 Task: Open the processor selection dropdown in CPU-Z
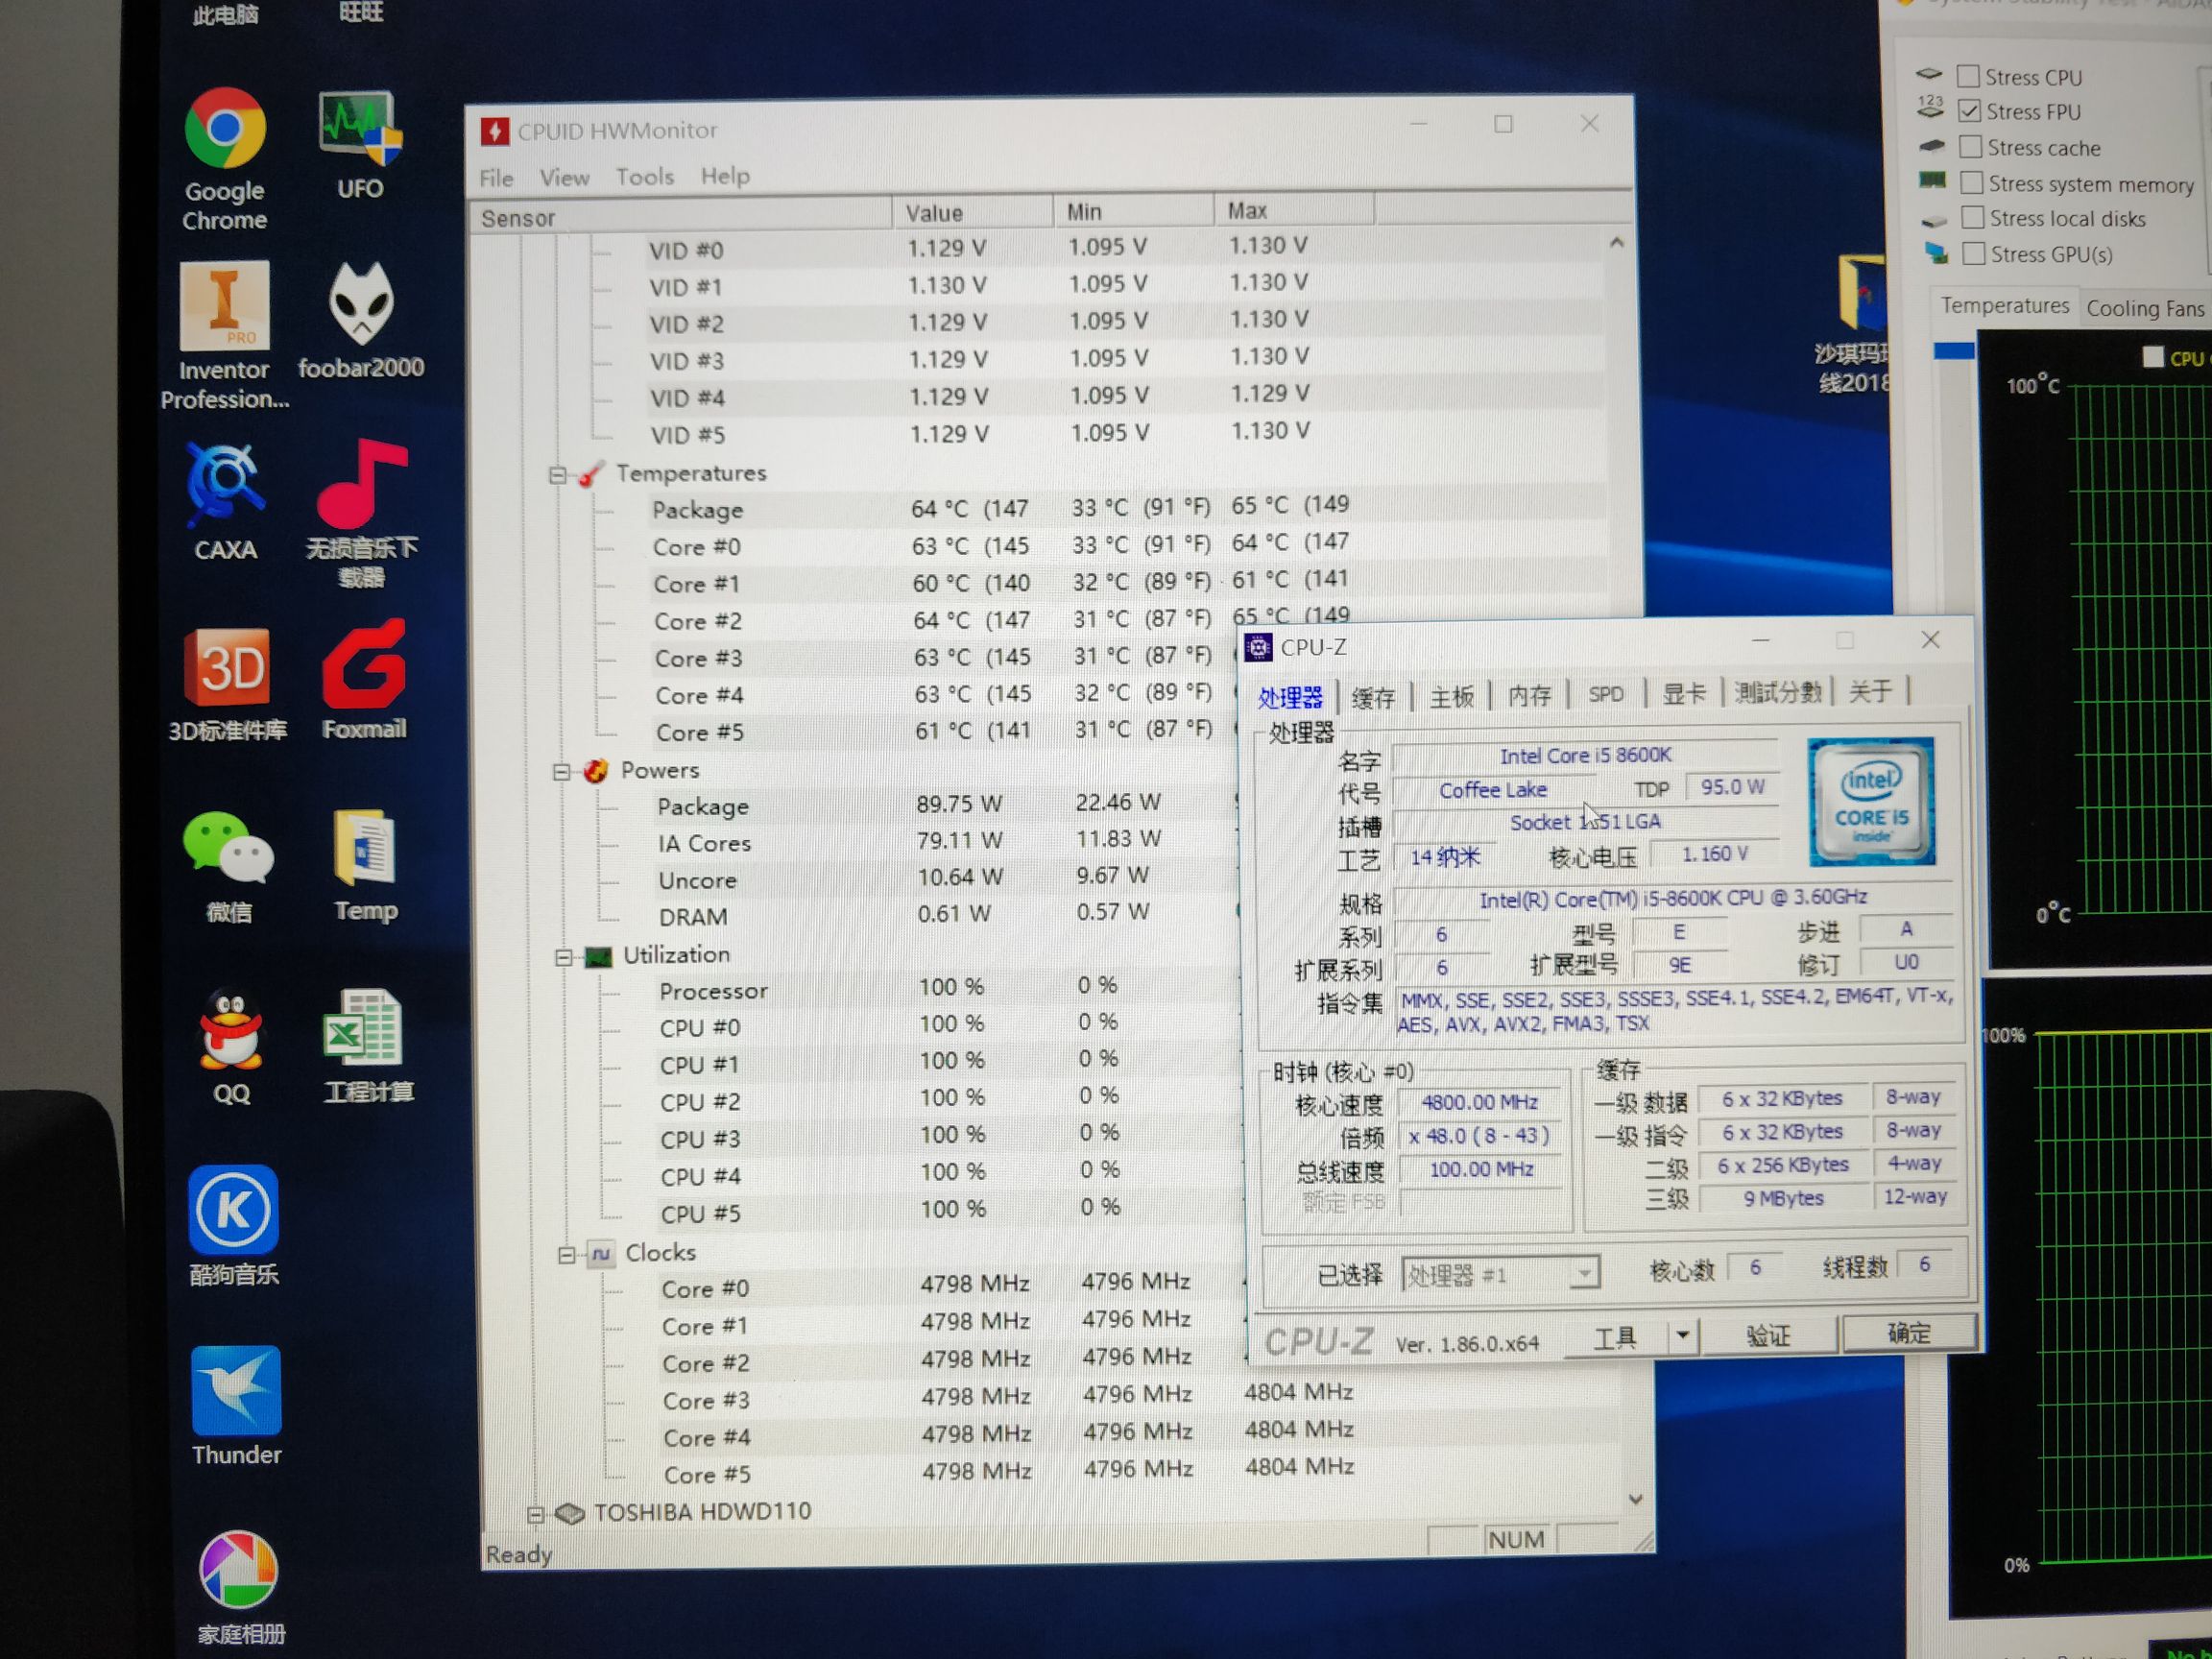tap(1584, 1274)
